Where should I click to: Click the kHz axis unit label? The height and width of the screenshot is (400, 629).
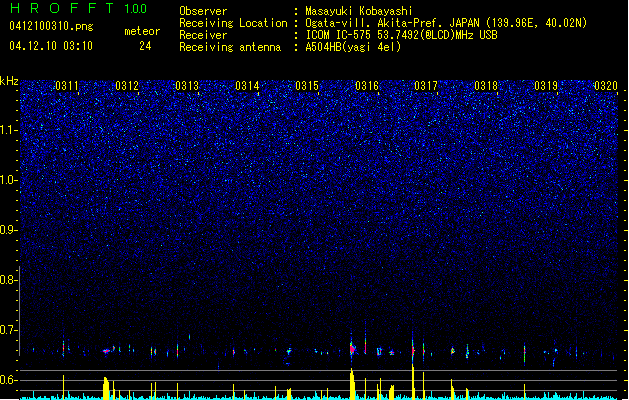(x=9, y=81)
